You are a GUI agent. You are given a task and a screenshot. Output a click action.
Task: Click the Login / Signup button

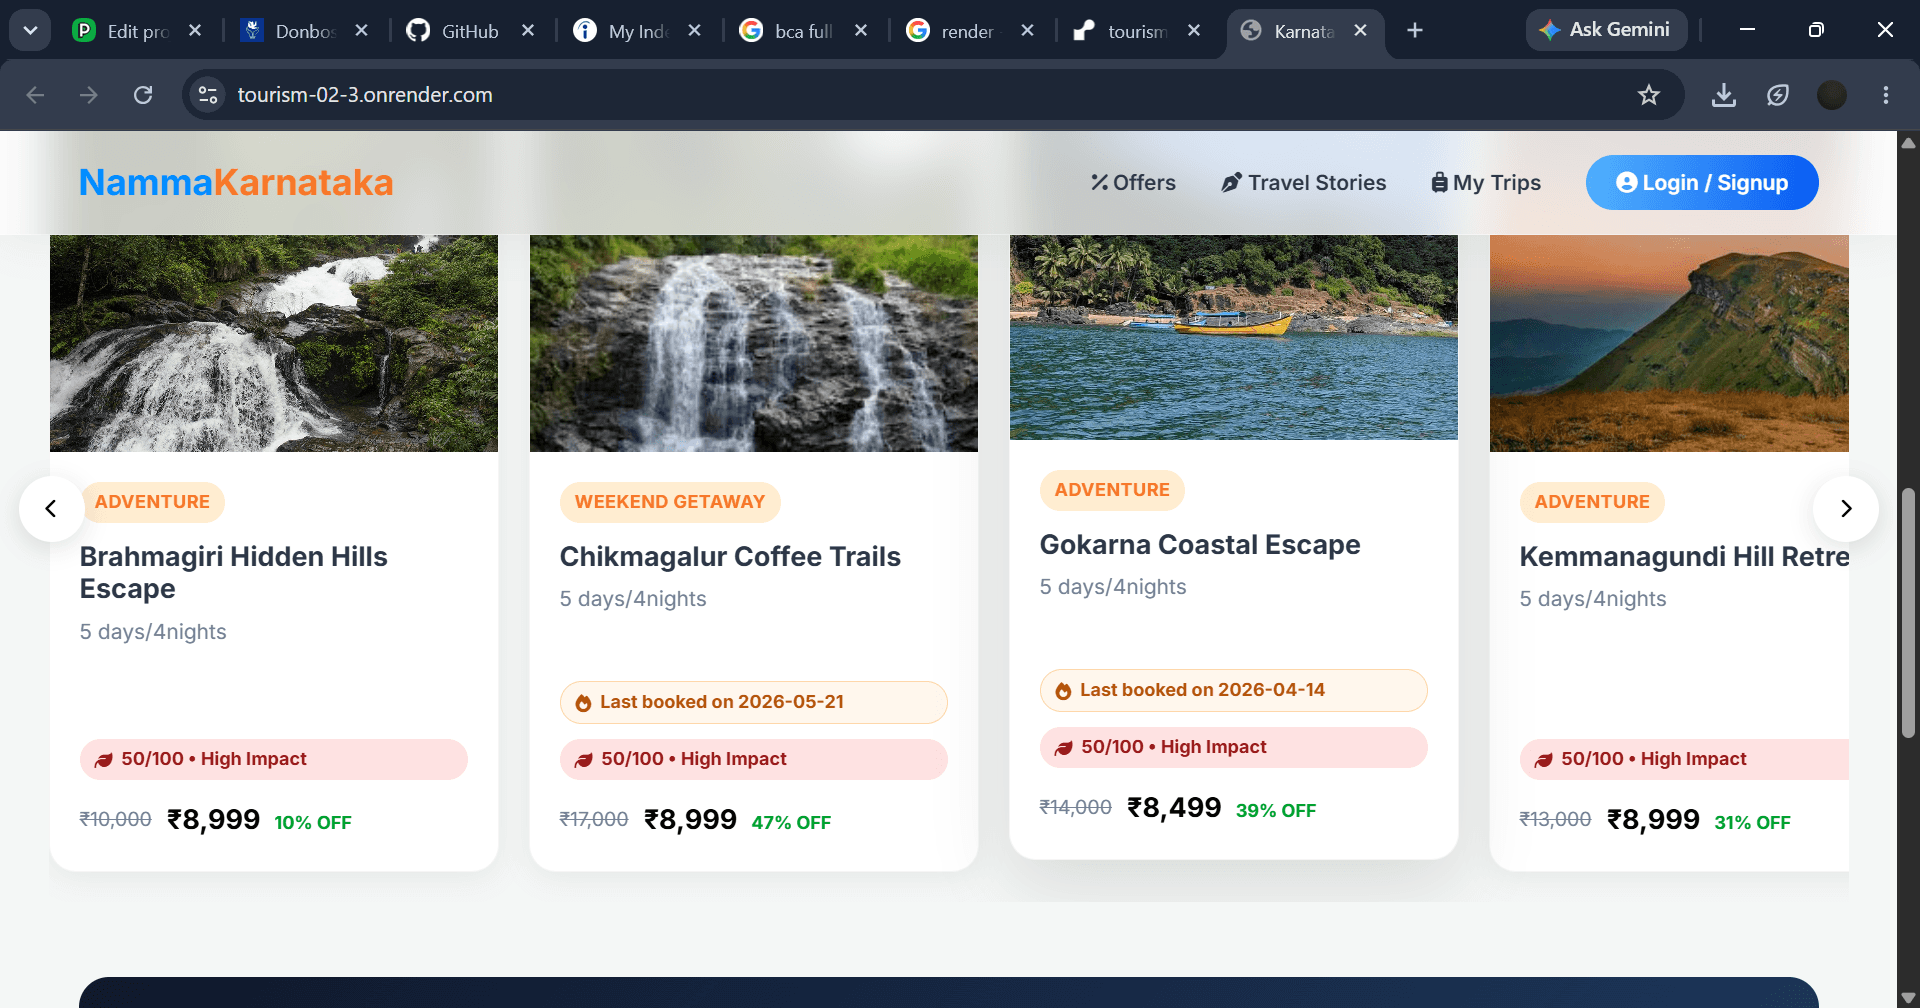pos(1702,182)
